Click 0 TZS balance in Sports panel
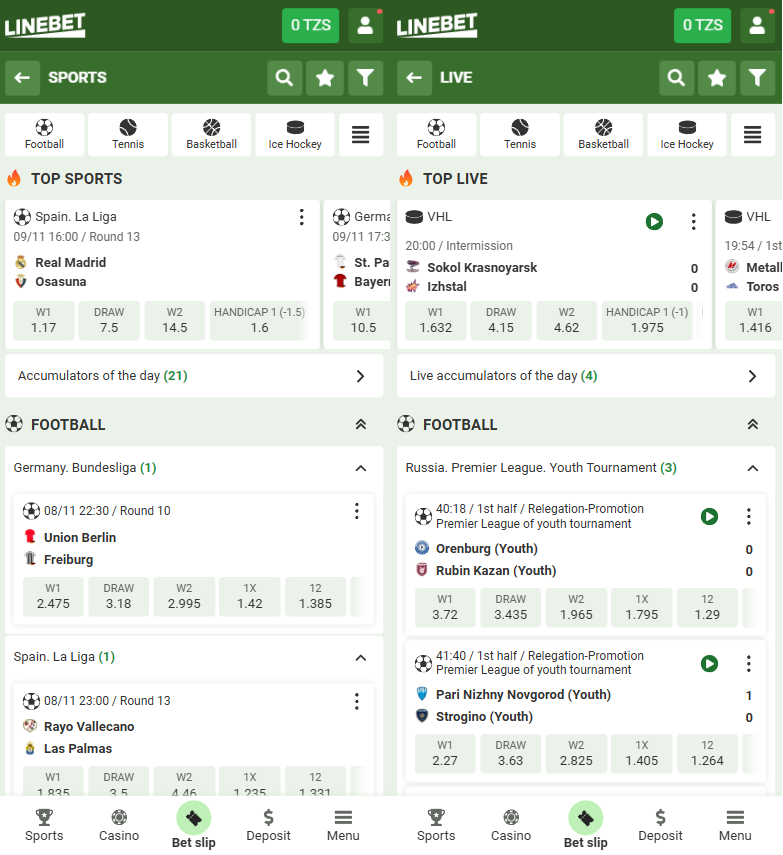The height and width of the screenshot is (855, 783). (310, 26)
